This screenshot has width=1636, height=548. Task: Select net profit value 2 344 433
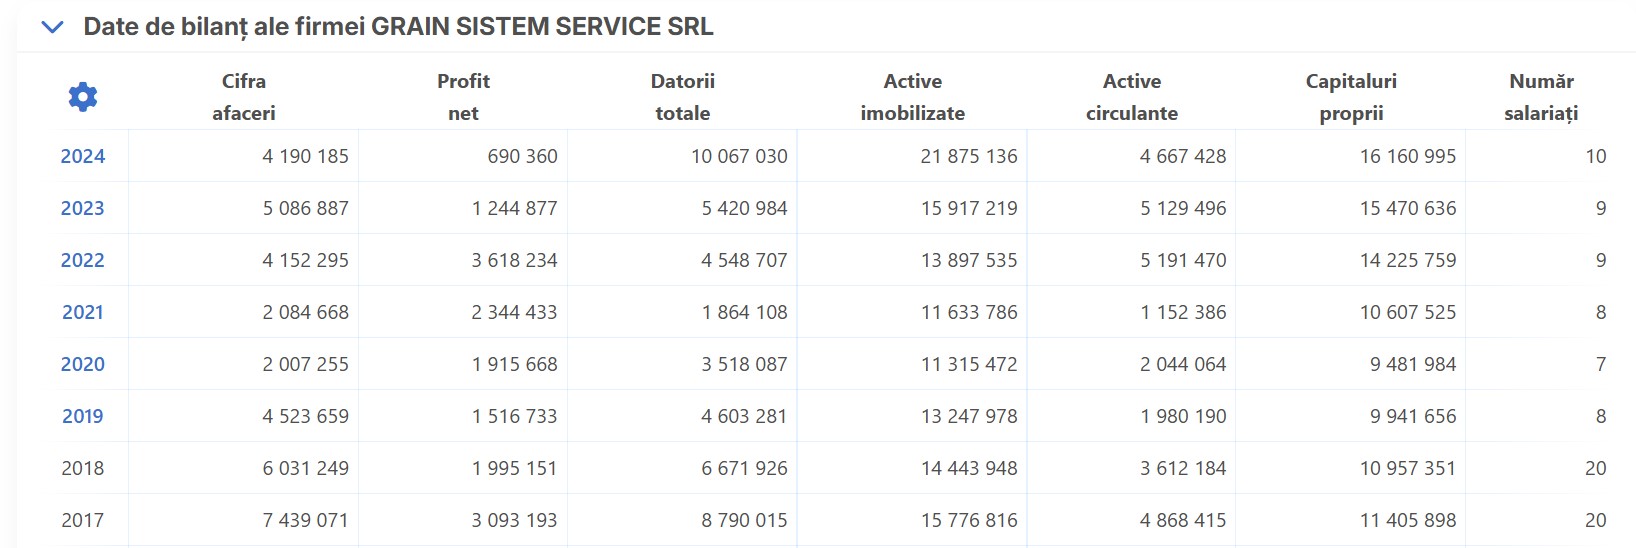click(515, 312)
